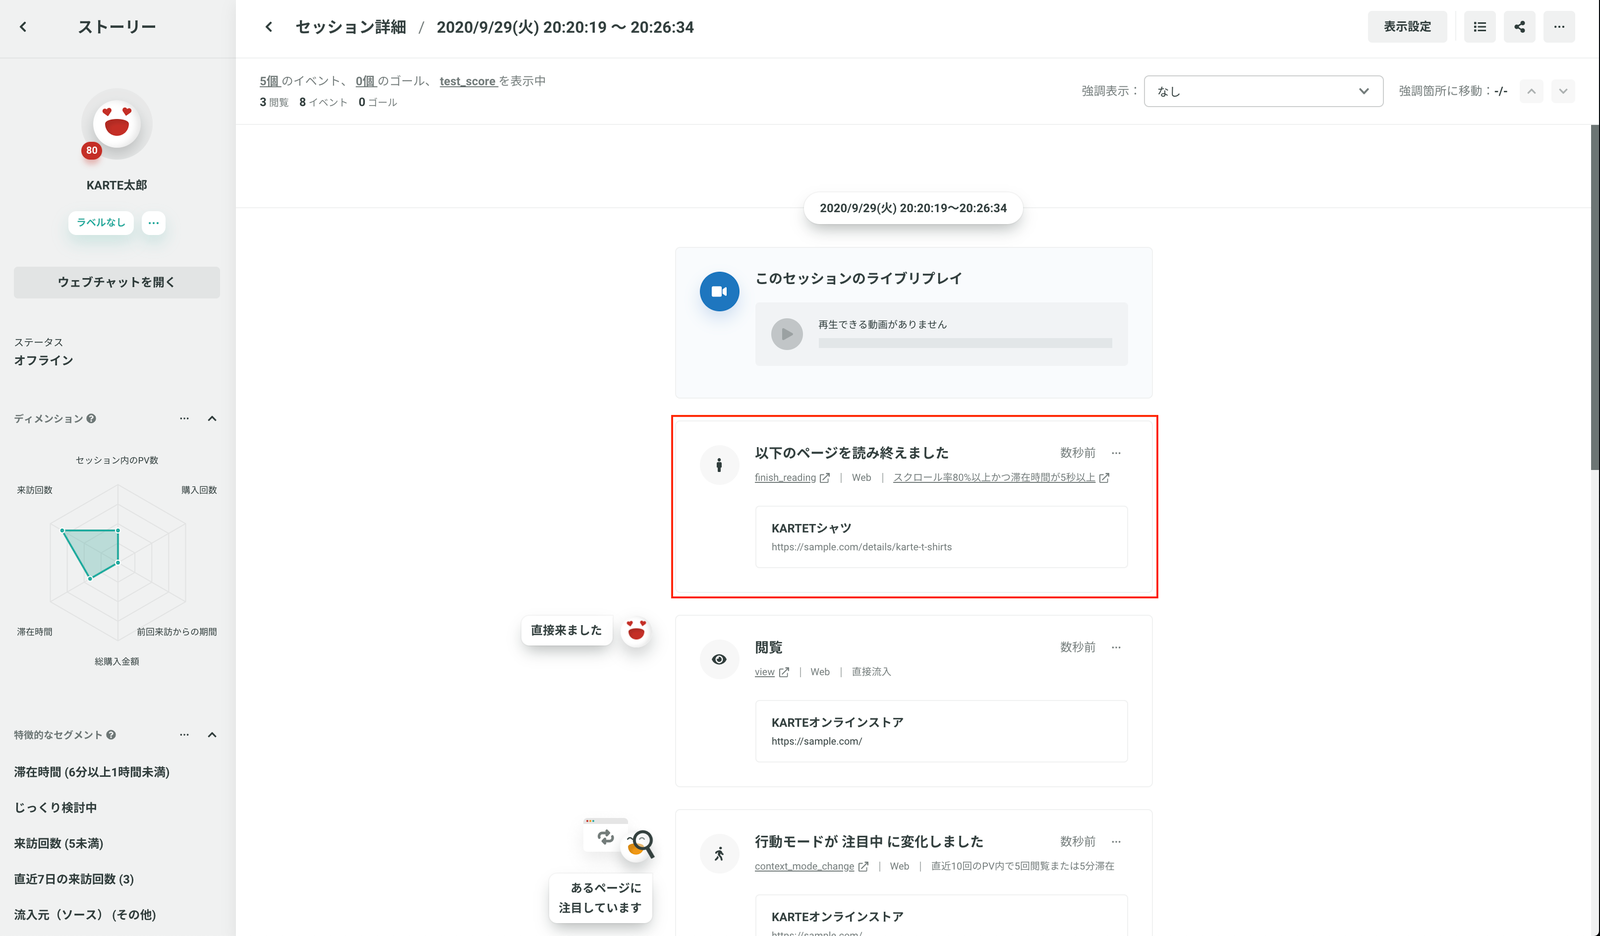The height and width of the screenshot is (936, 1600).
Task: Click the KARTE太郎 avatar face
Action: 117,123
